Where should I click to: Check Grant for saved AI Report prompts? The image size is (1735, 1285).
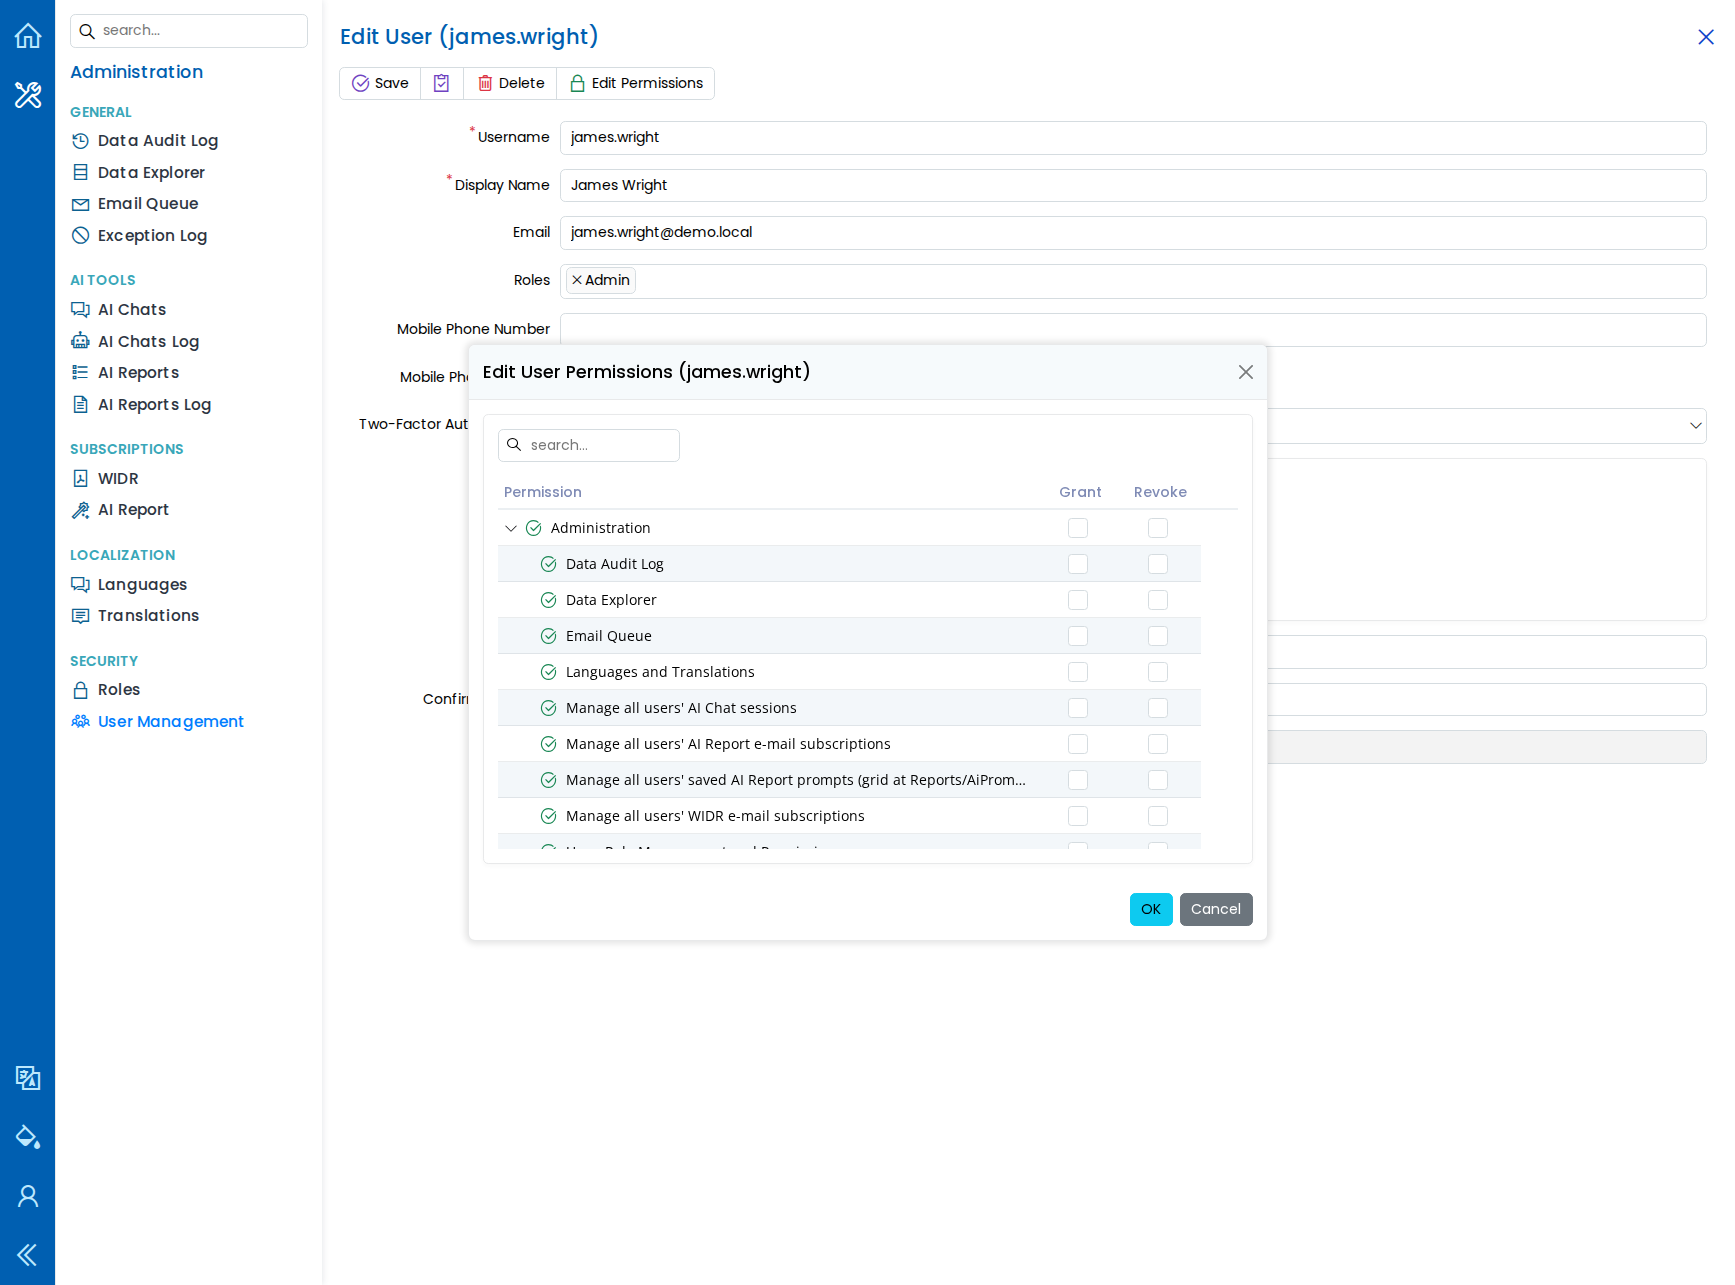(x=1078, y=780)
